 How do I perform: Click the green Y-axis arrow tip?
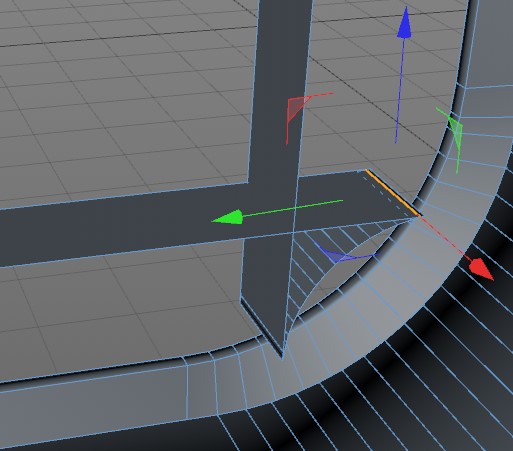228,217
